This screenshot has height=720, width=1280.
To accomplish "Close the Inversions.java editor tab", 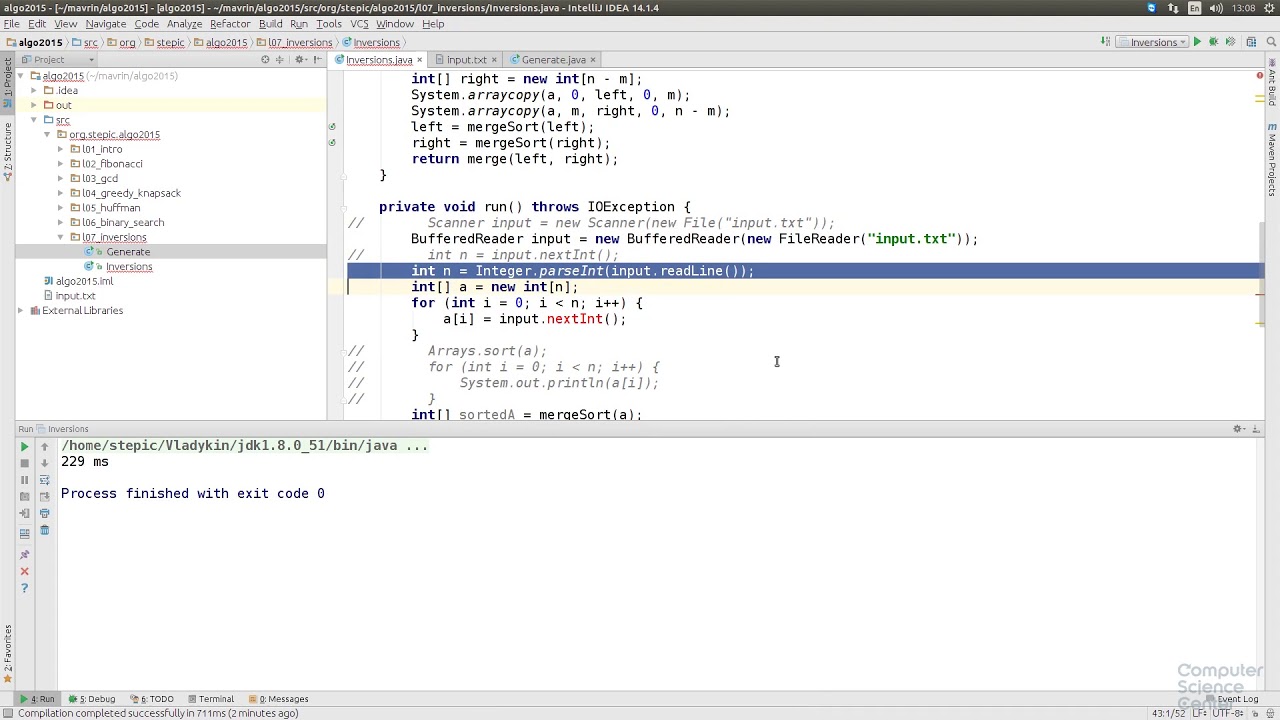I will pyautogui.click(x=419, y=60).
